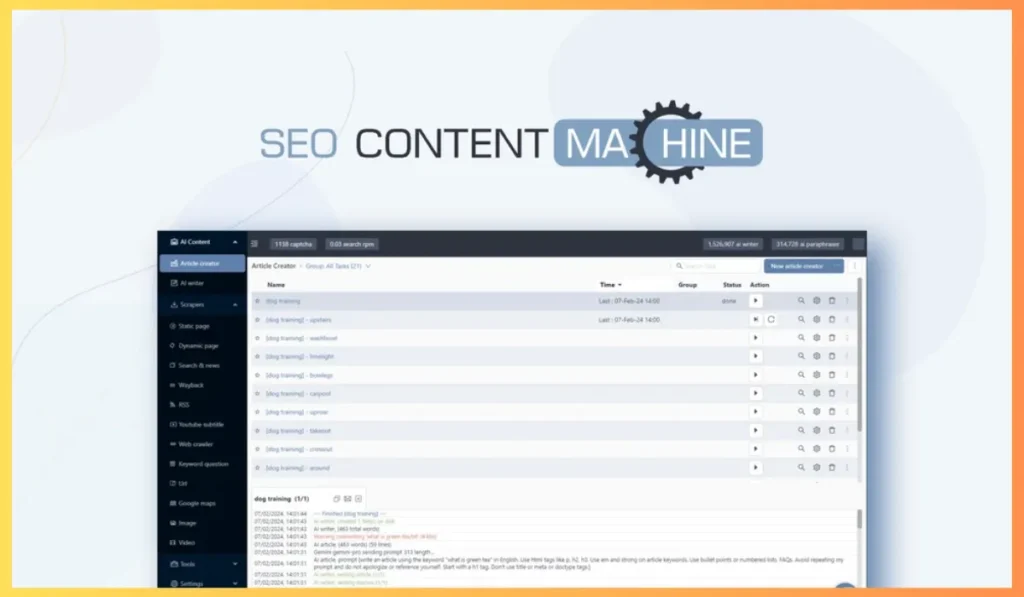1024x597 pixels.
Task: Copy the dog training log output
Action: pyautogui.click(x=336, y=499)
